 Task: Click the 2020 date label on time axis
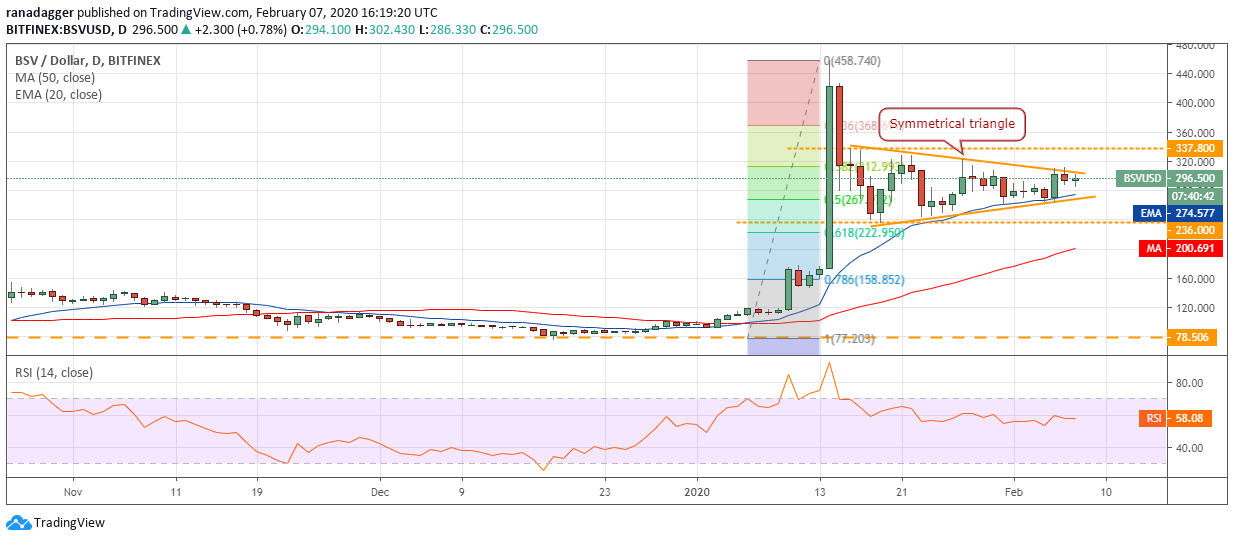pyautogui.click(x=696, y=492)
